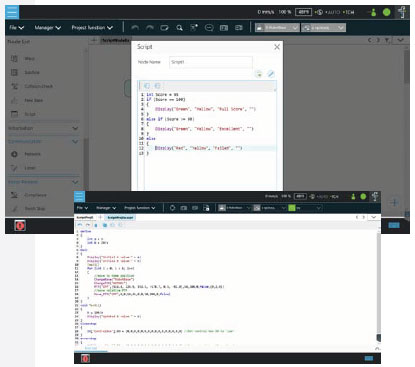Screen dimensions: 415x367
Task: Click the robot arm icon in lower window
Action: [375, 196]
